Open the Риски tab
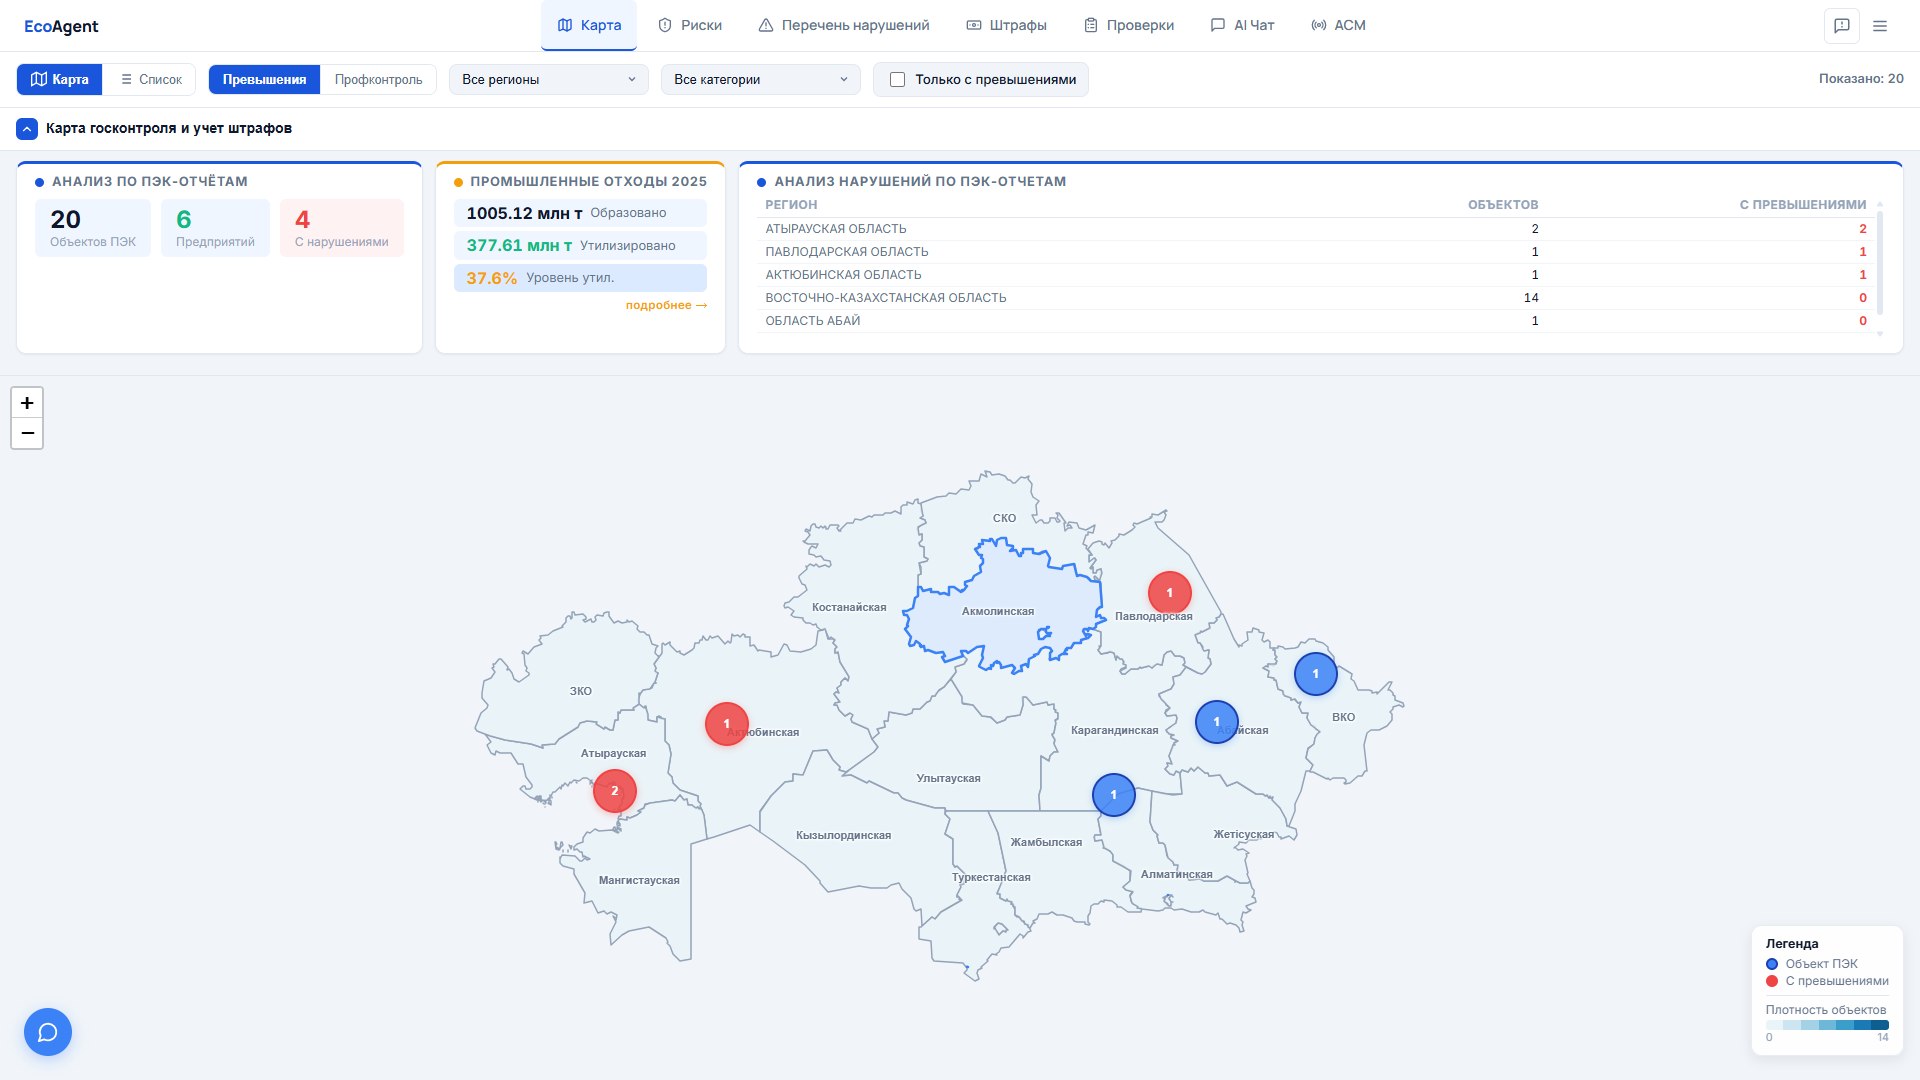Viewport: 1920px width, 1080px height. pyautogui.click(x=690, y=25)
